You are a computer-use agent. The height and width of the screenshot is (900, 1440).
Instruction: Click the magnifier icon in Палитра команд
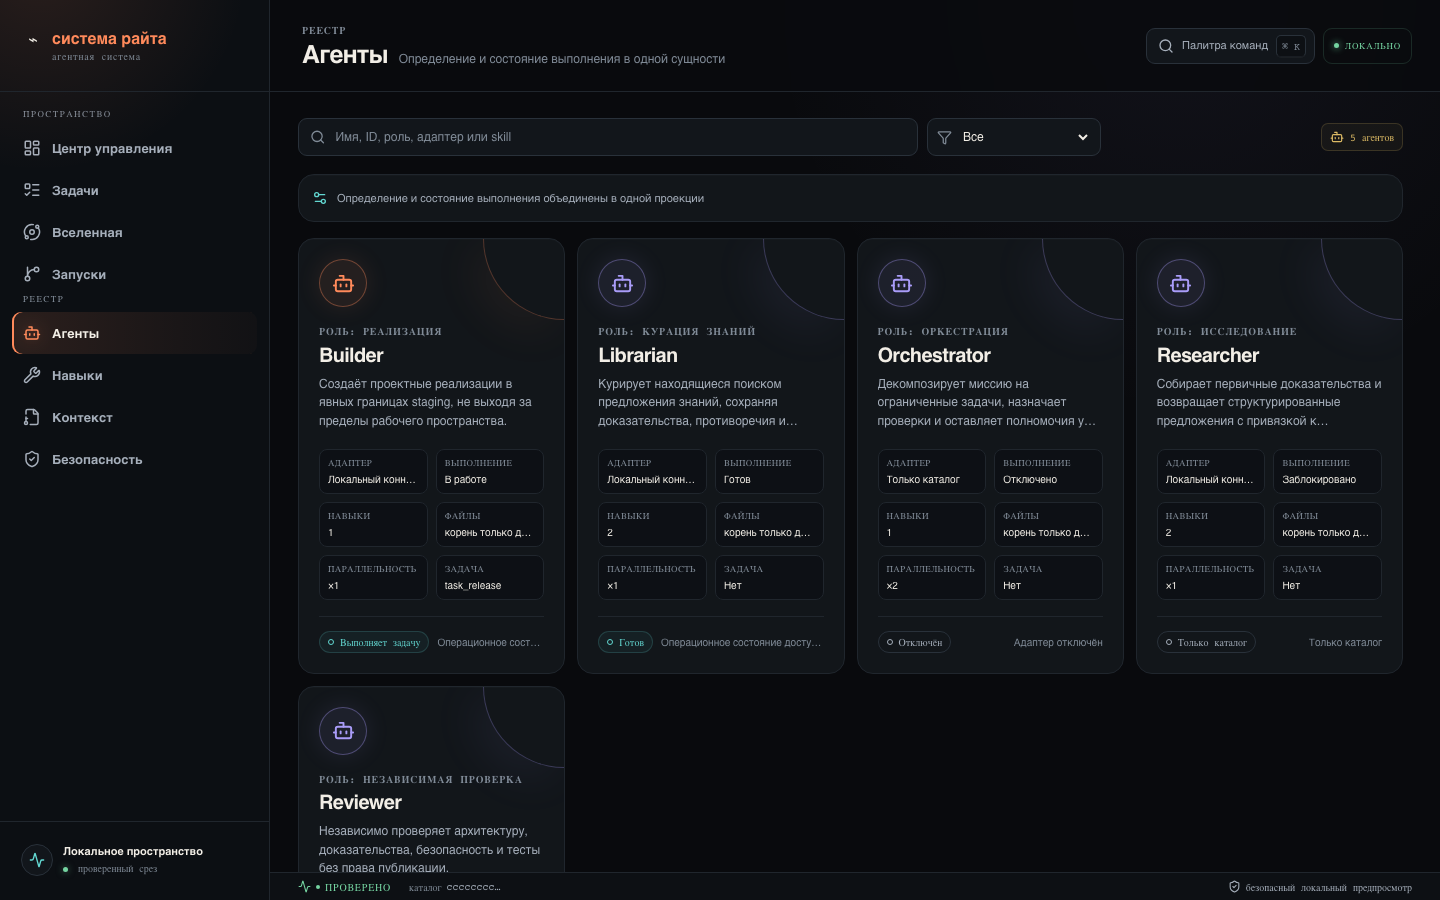coord(1166,46)
